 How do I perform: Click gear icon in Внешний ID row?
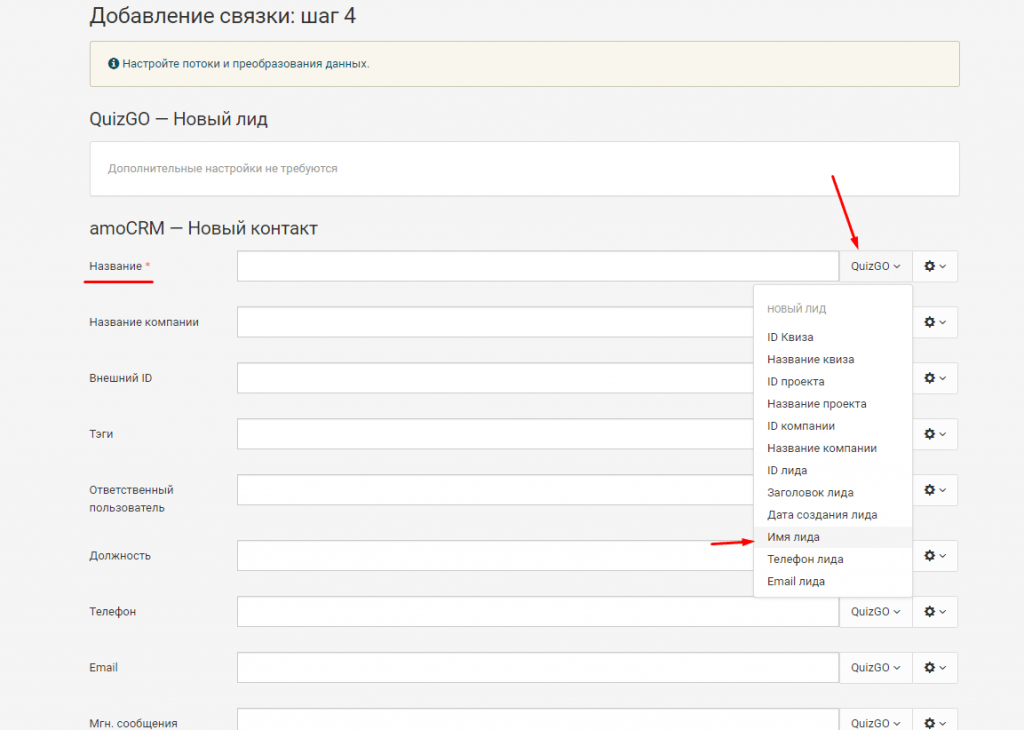click(x=935, y=378)
